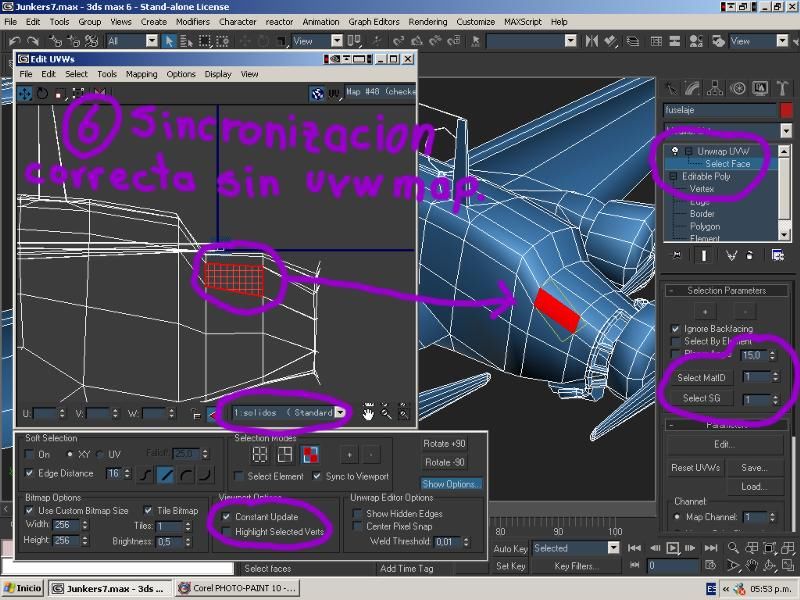Collapse the Editable Poly tree node
The width and height of the screenshot is (800, 600).
pyautogui.click(x=673, y=176)
